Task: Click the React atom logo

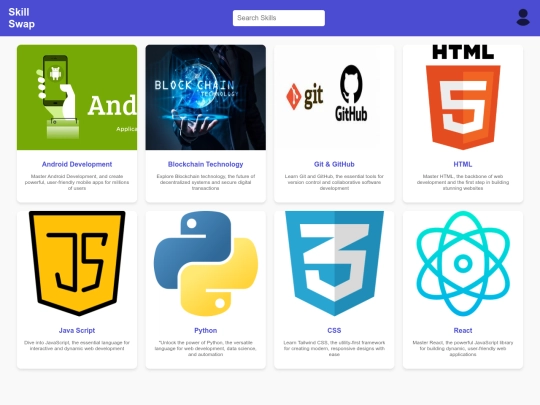Action: pyautogui.click(x=463, y=263)
